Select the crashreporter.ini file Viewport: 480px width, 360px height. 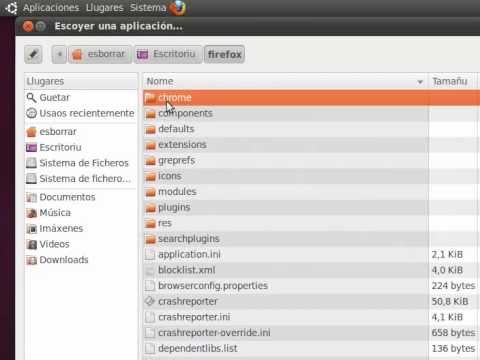[312, 317]
